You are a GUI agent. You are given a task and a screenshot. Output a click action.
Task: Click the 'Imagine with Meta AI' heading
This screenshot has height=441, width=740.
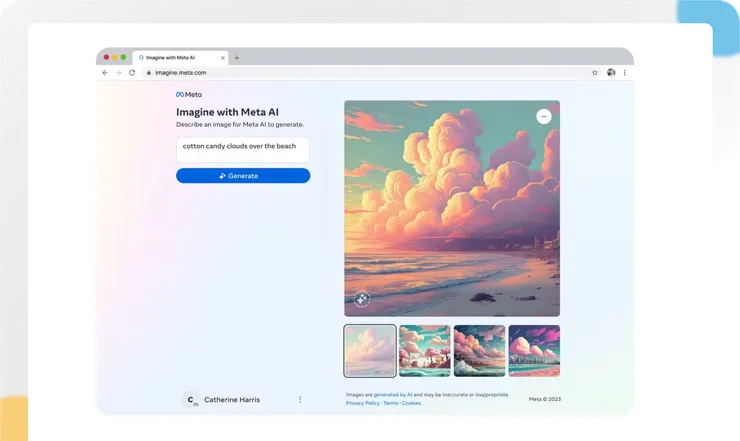point(227,112)
